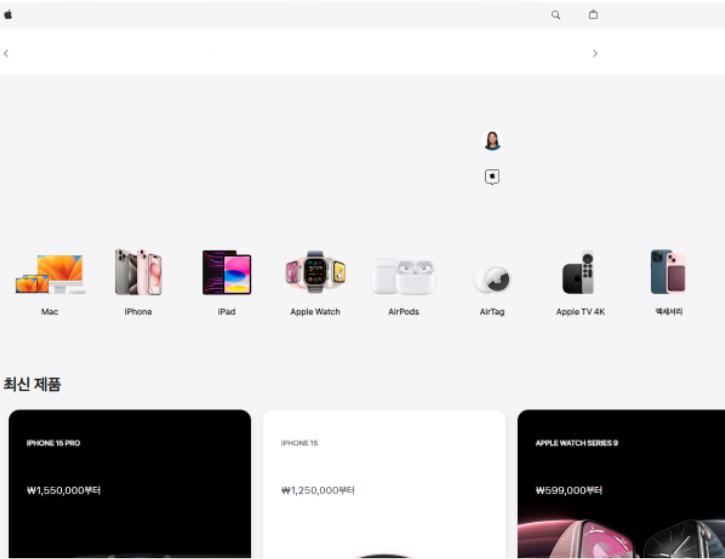The image size is (725, 559).
Task: Select the accessories phone case image
Action: click(668, 272)
